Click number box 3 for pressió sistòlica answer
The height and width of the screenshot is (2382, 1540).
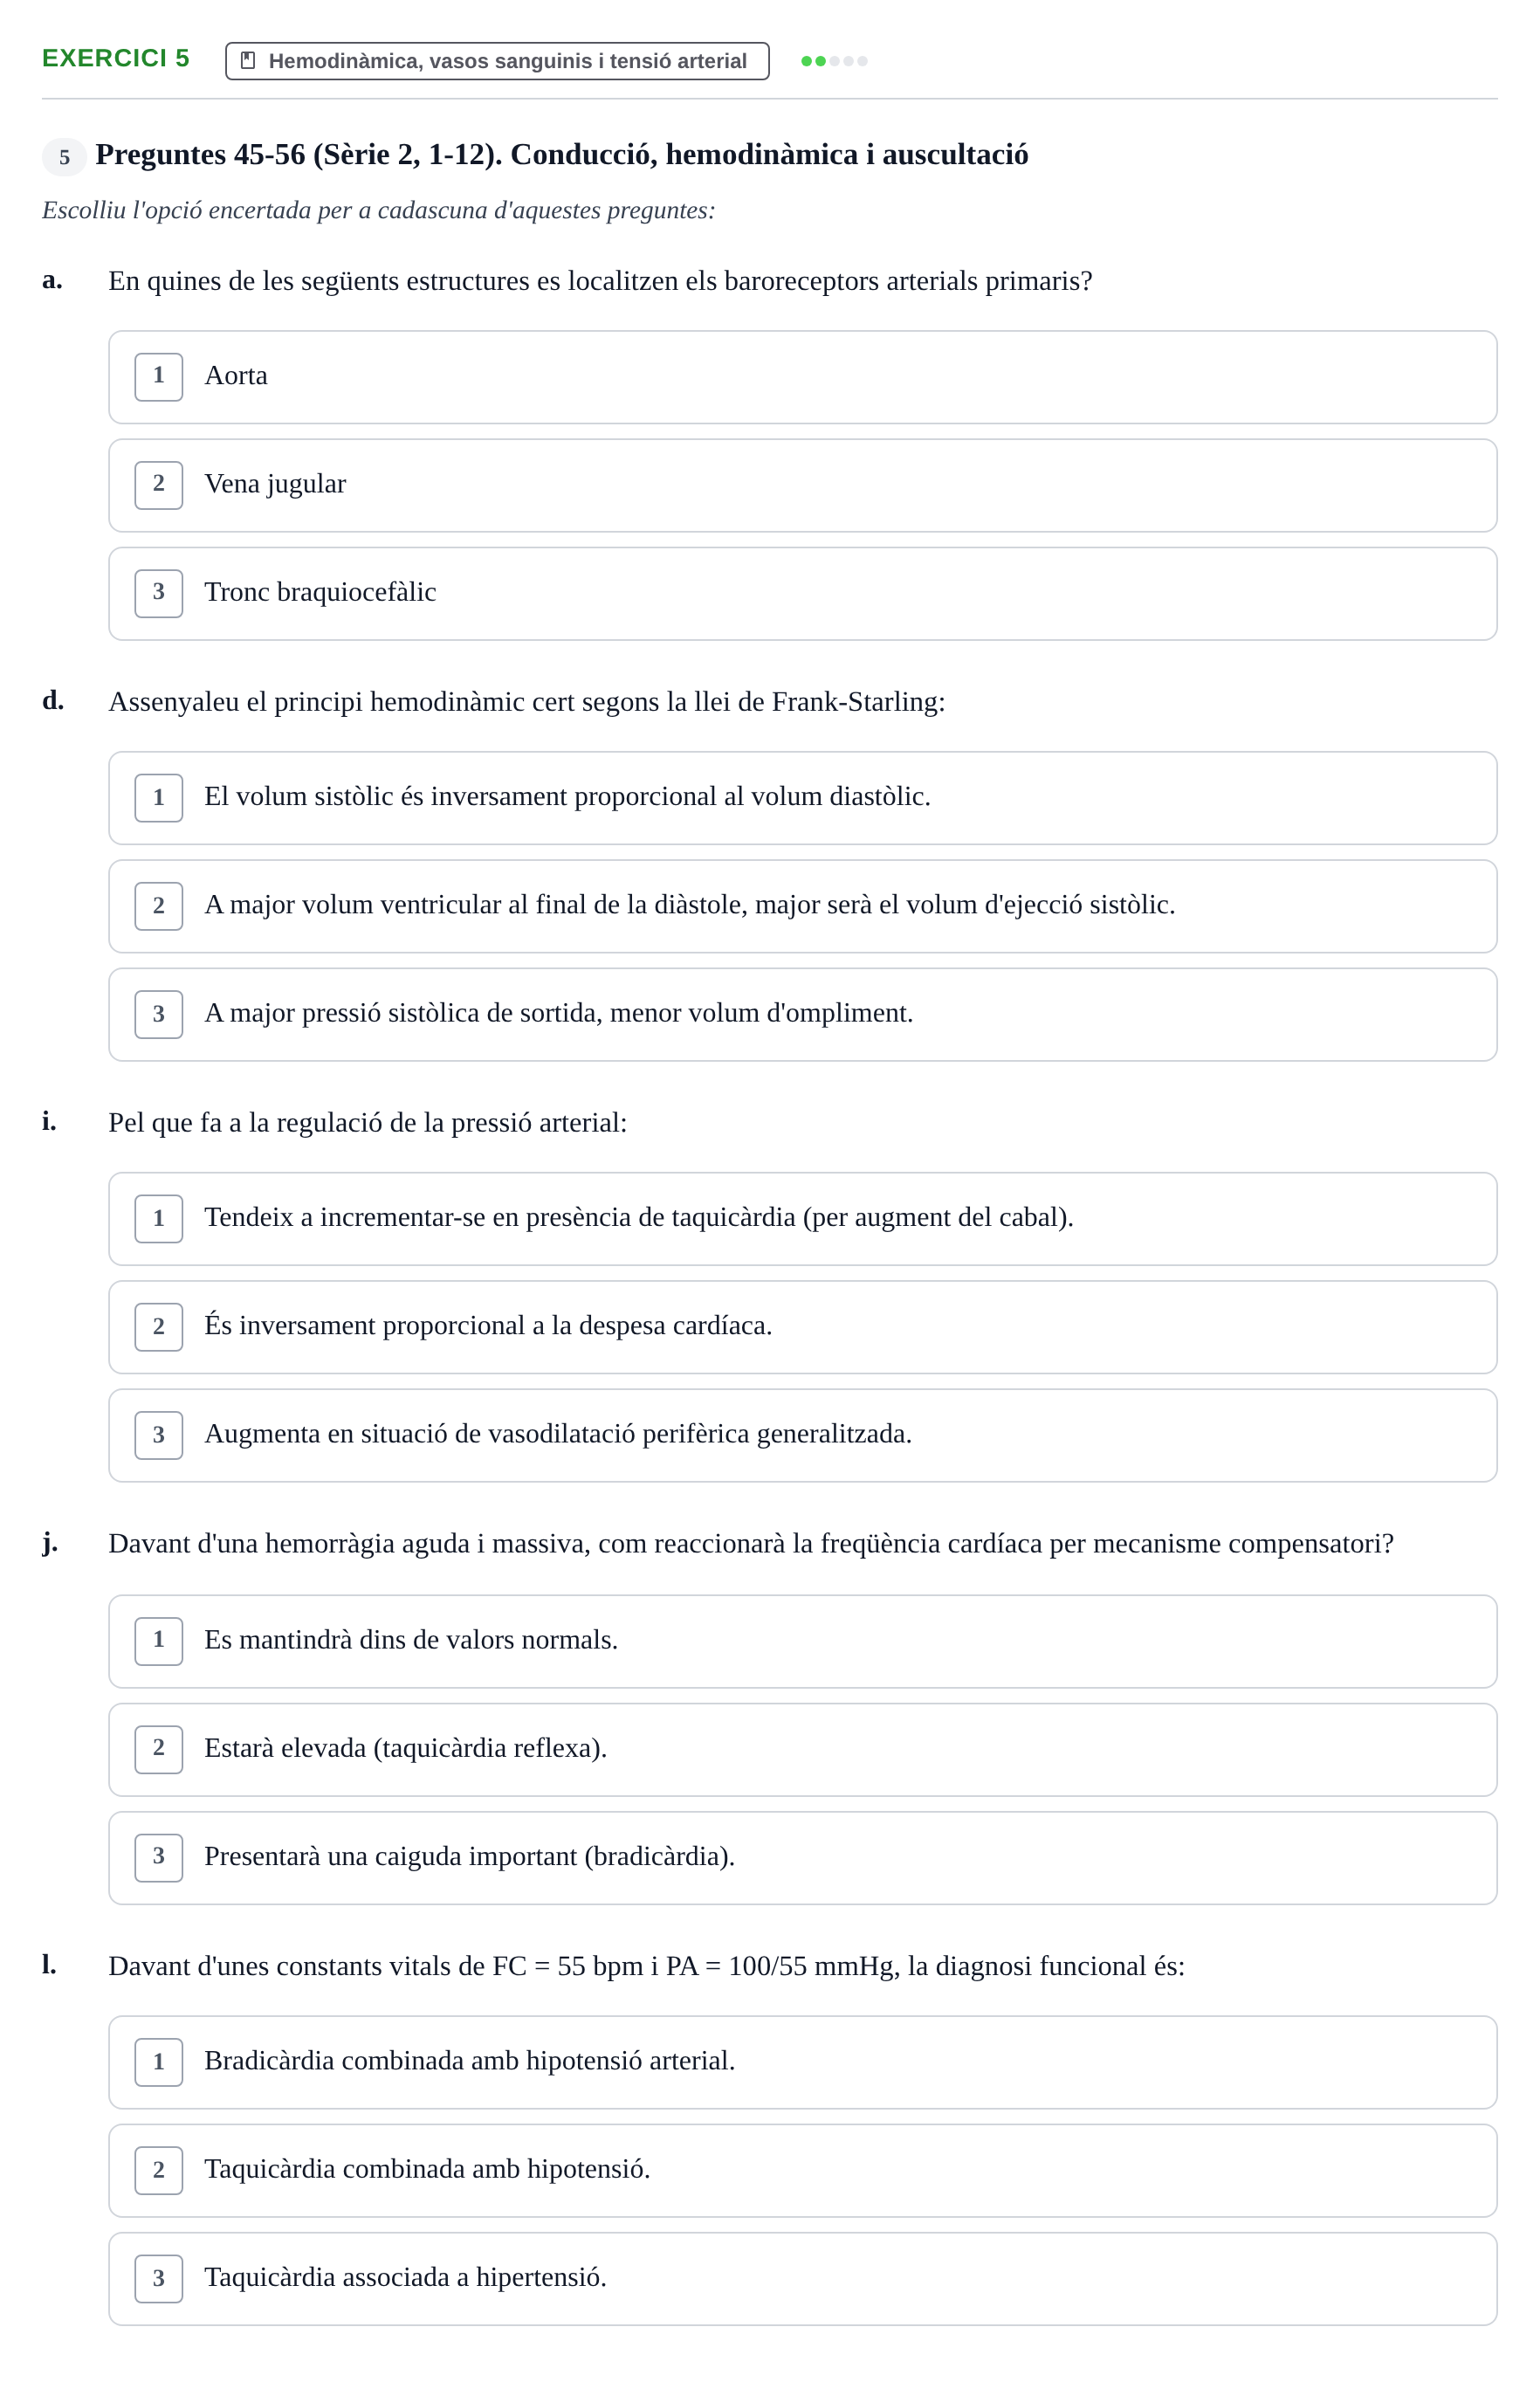tap(159, 1014)
